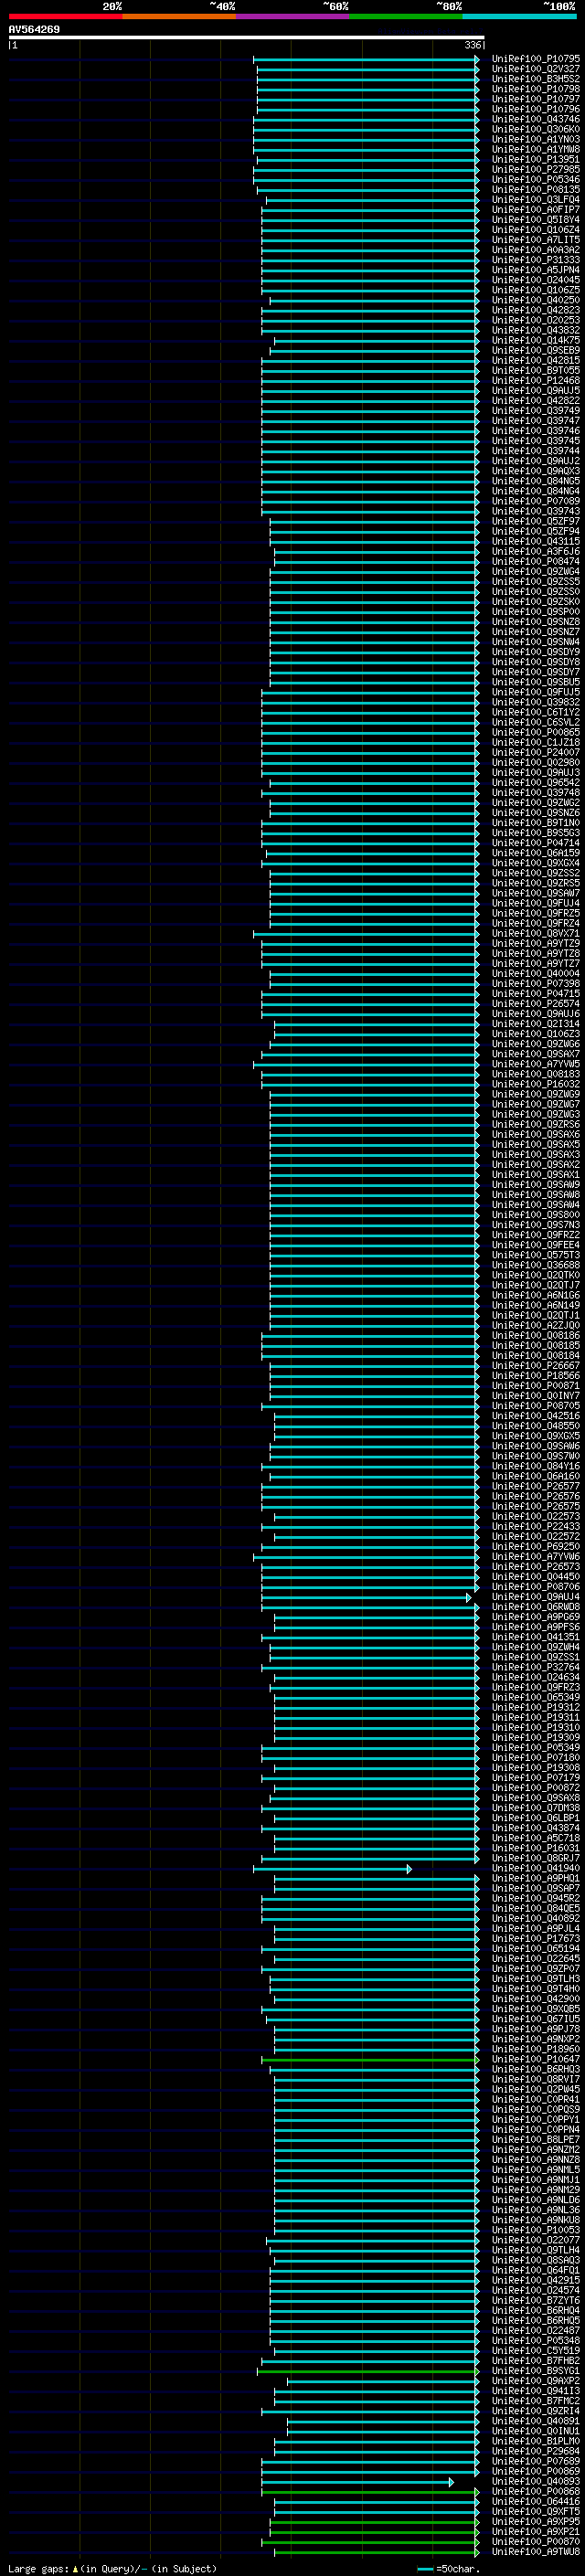This screenshot has height=2576, width=585.
Task: Select the UniRef100_P18566 hit label
Action: (535, 1375)
